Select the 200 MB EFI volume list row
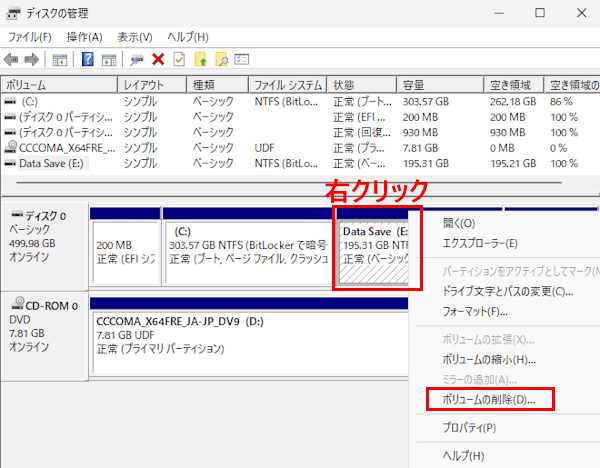Viewport: 600px width, 468px height. (300, 117)
